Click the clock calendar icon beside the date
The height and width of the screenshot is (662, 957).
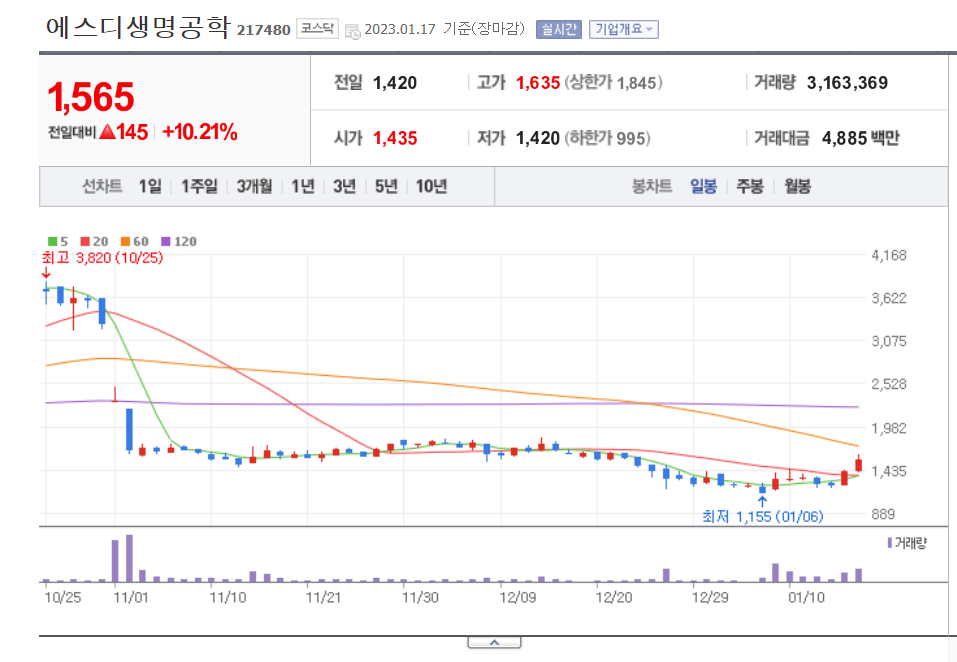(353, 32)
